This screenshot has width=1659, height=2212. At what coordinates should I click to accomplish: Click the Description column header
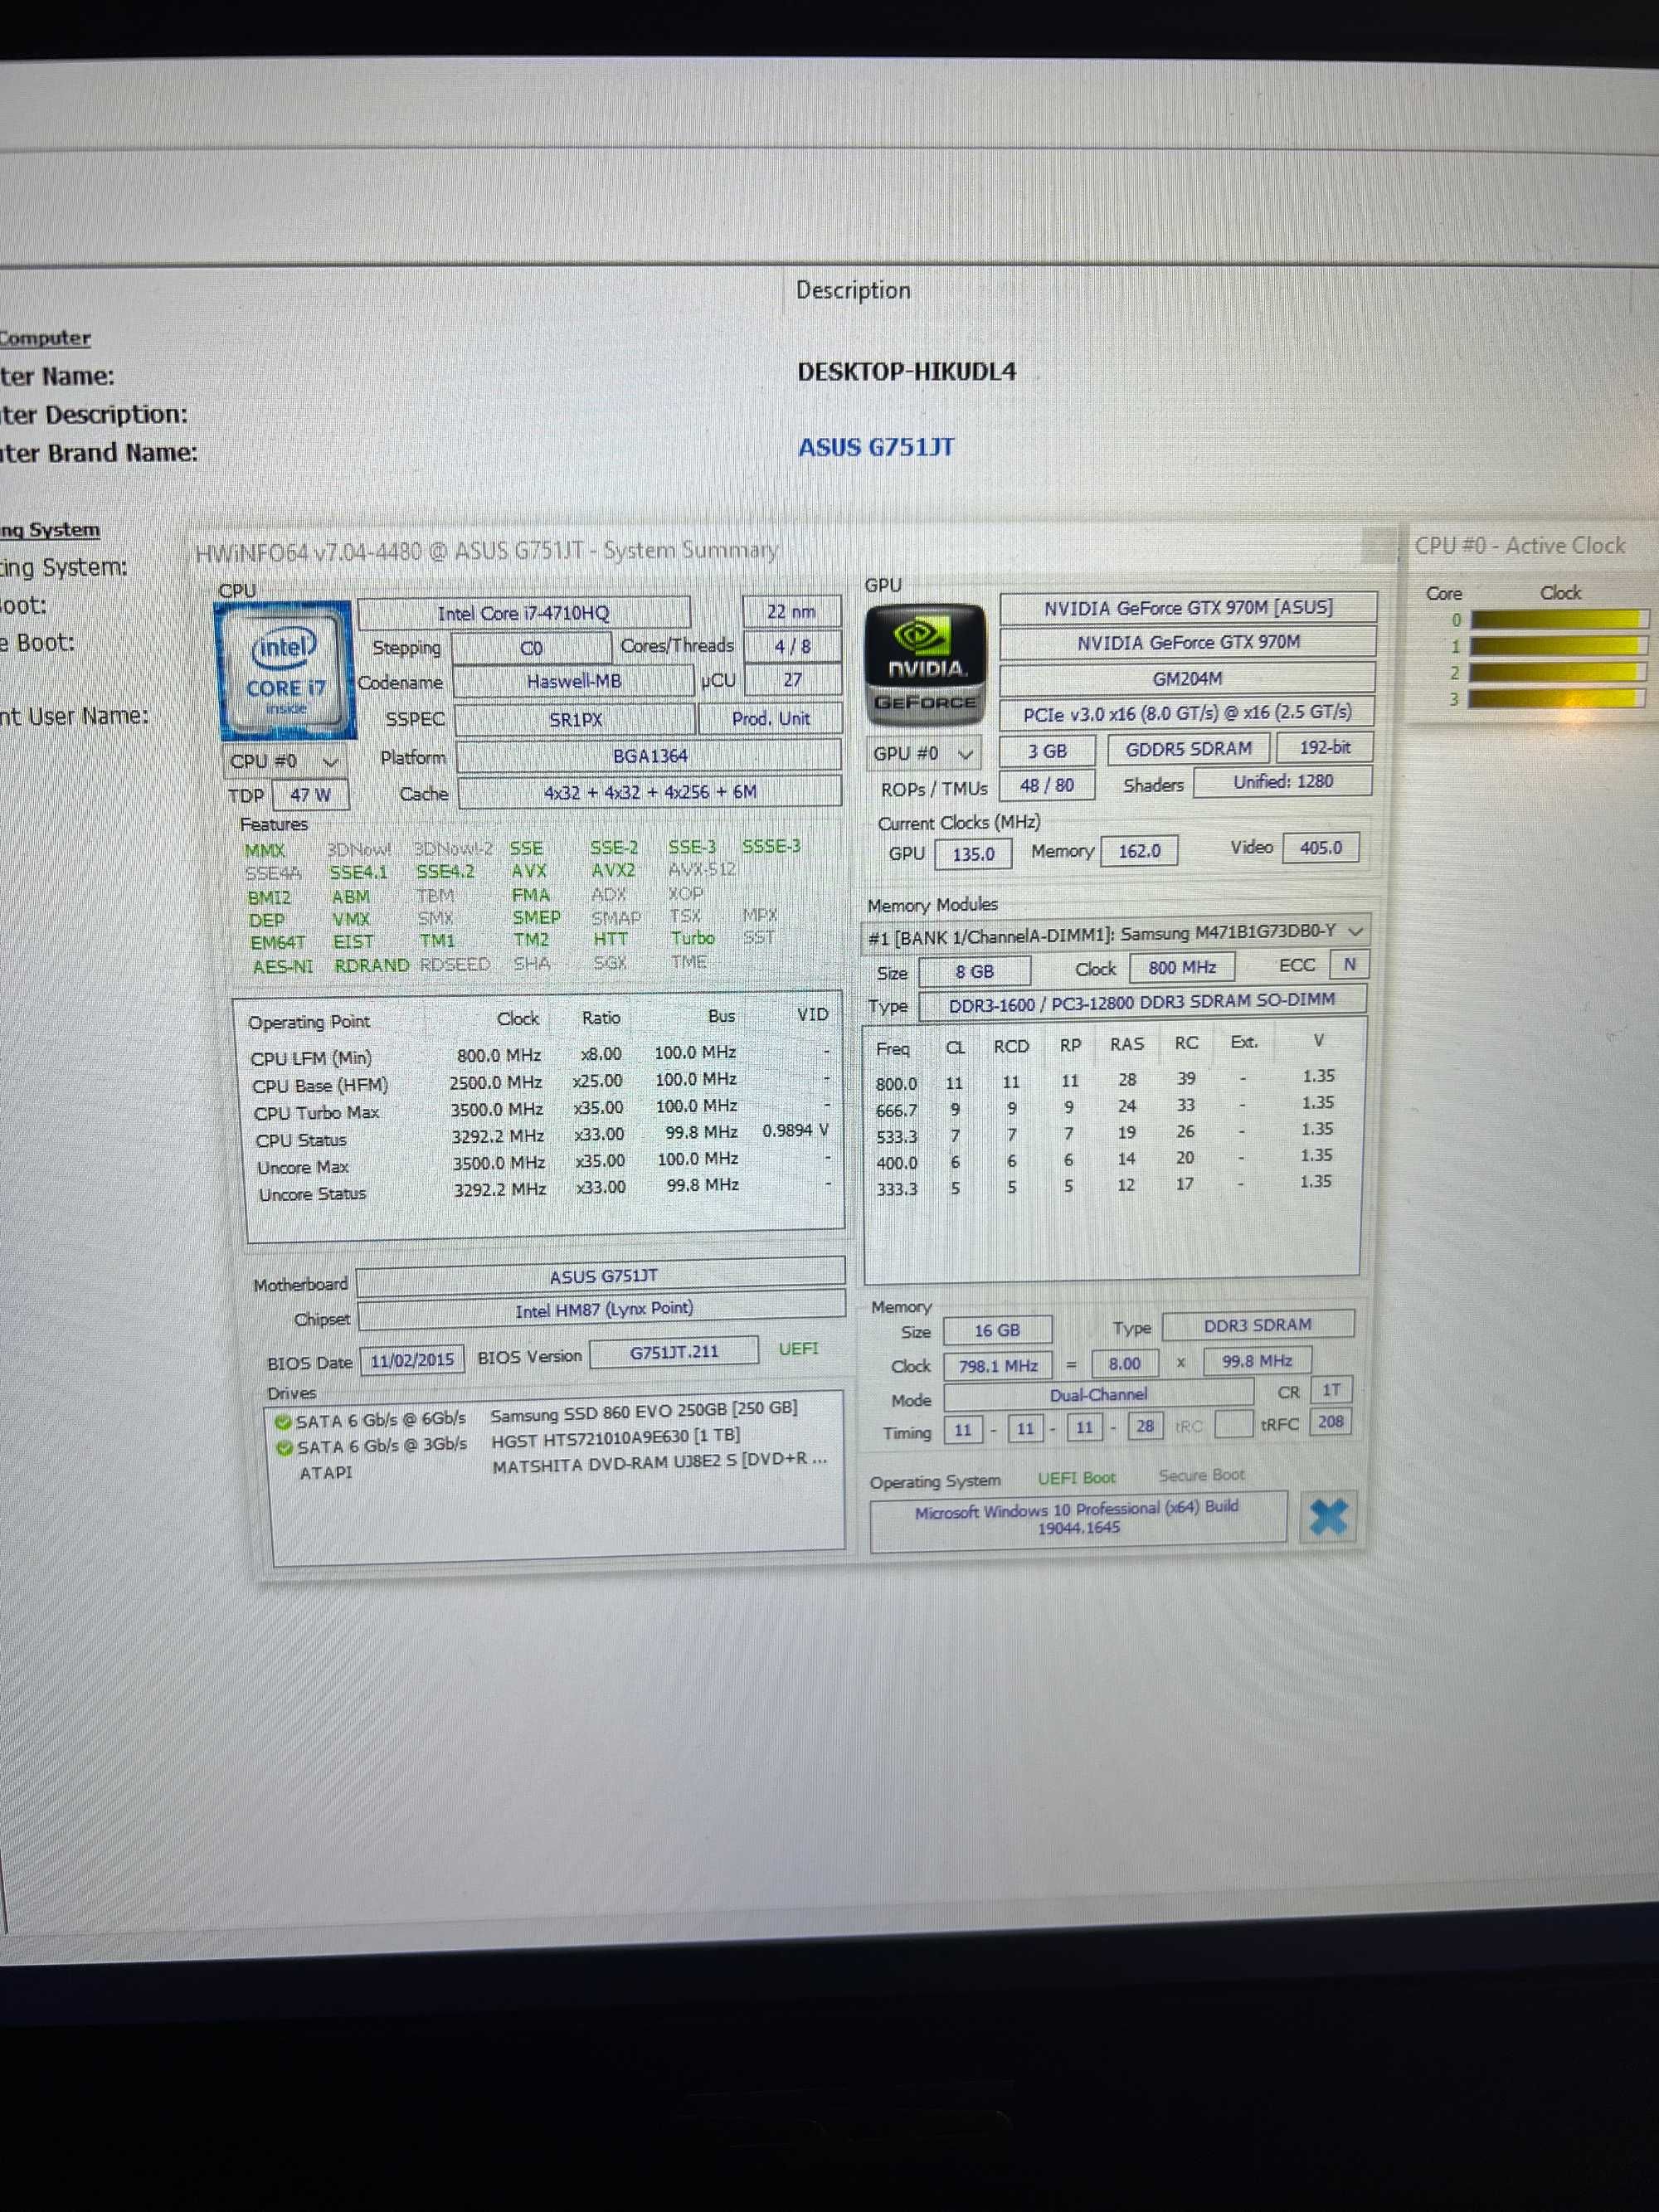(x=853, y=290)
